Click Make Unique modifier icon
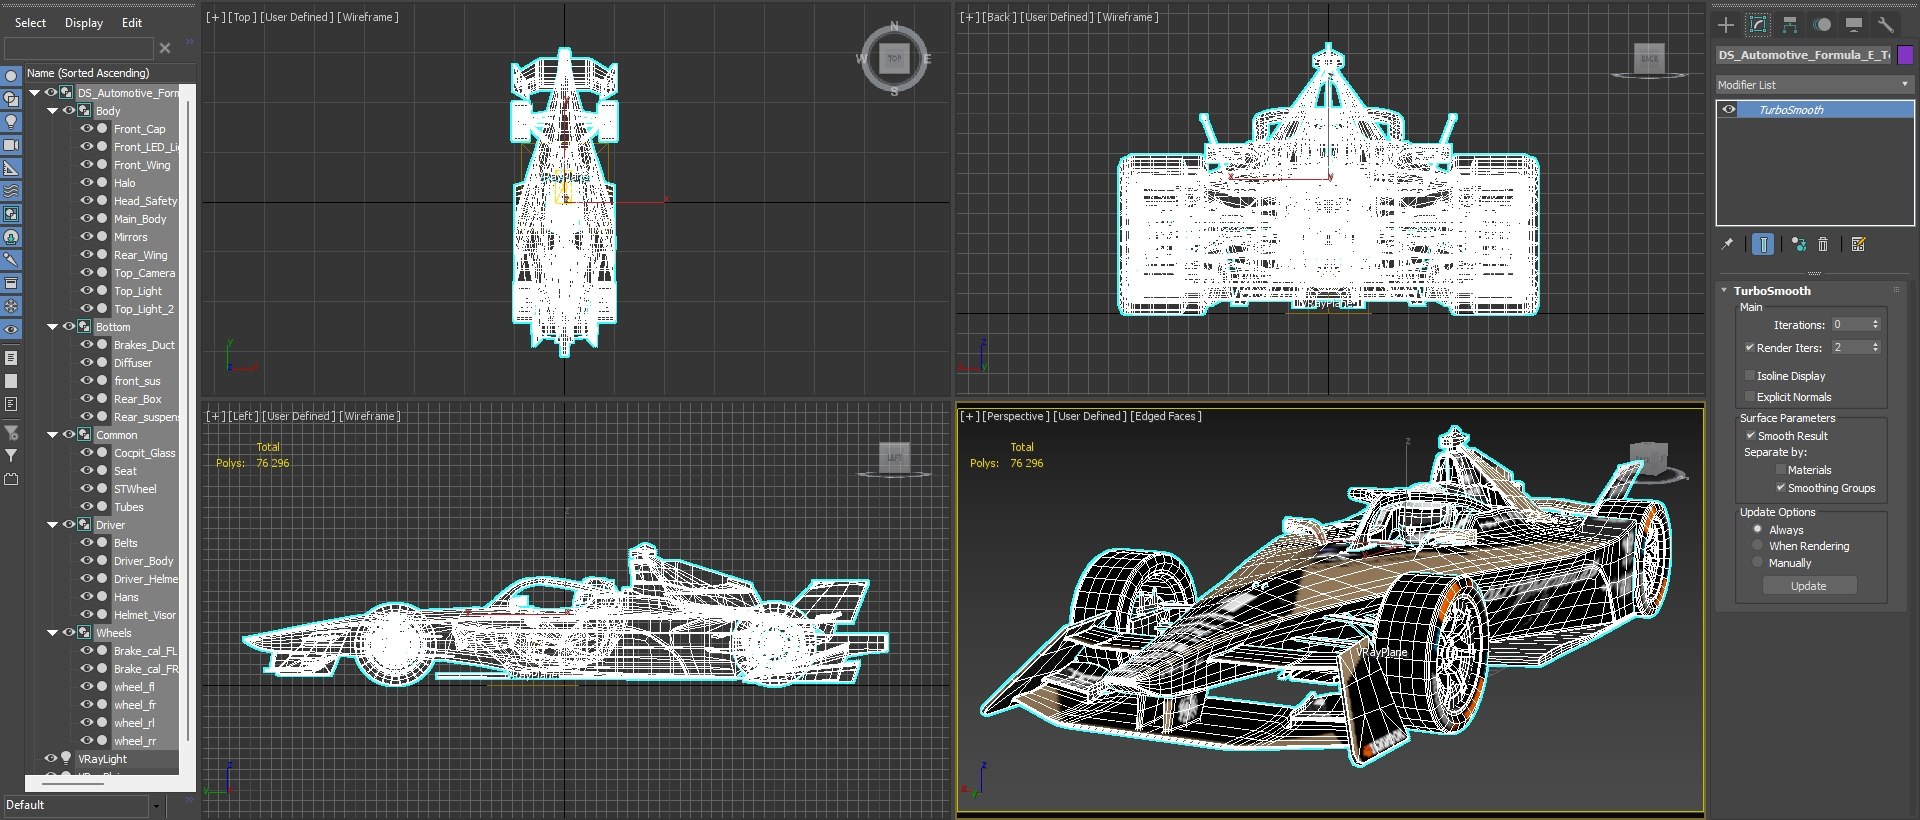Screen dimensions: 1920x820 tap(1799, 244)
